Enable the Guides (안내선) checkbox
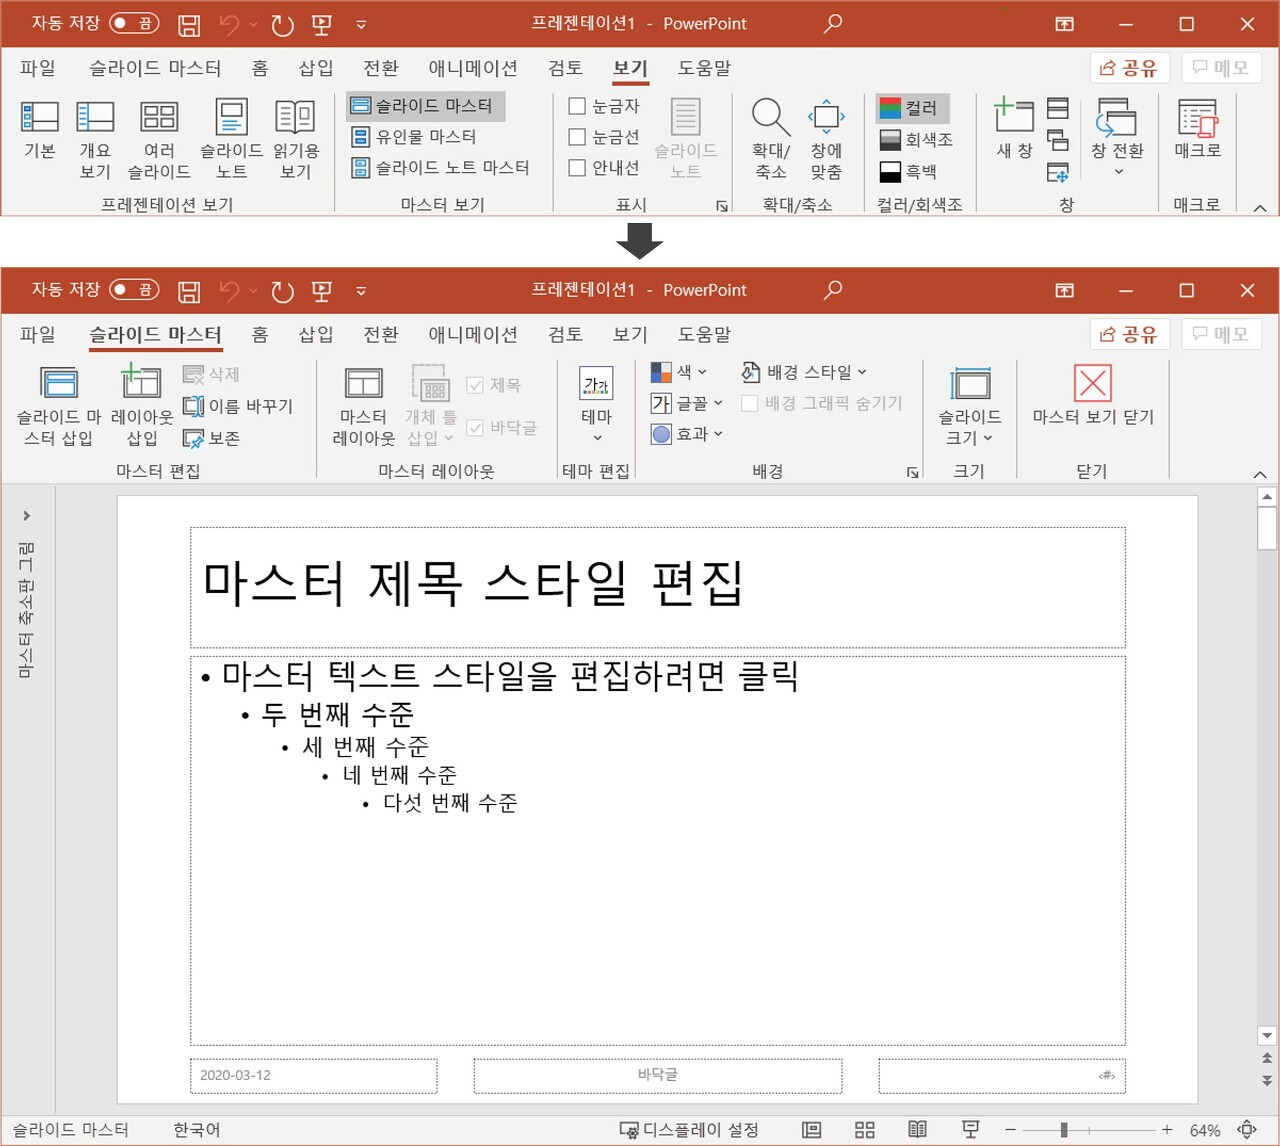The height and width of the screenshot is (1146, 1280). click(577, 168)
